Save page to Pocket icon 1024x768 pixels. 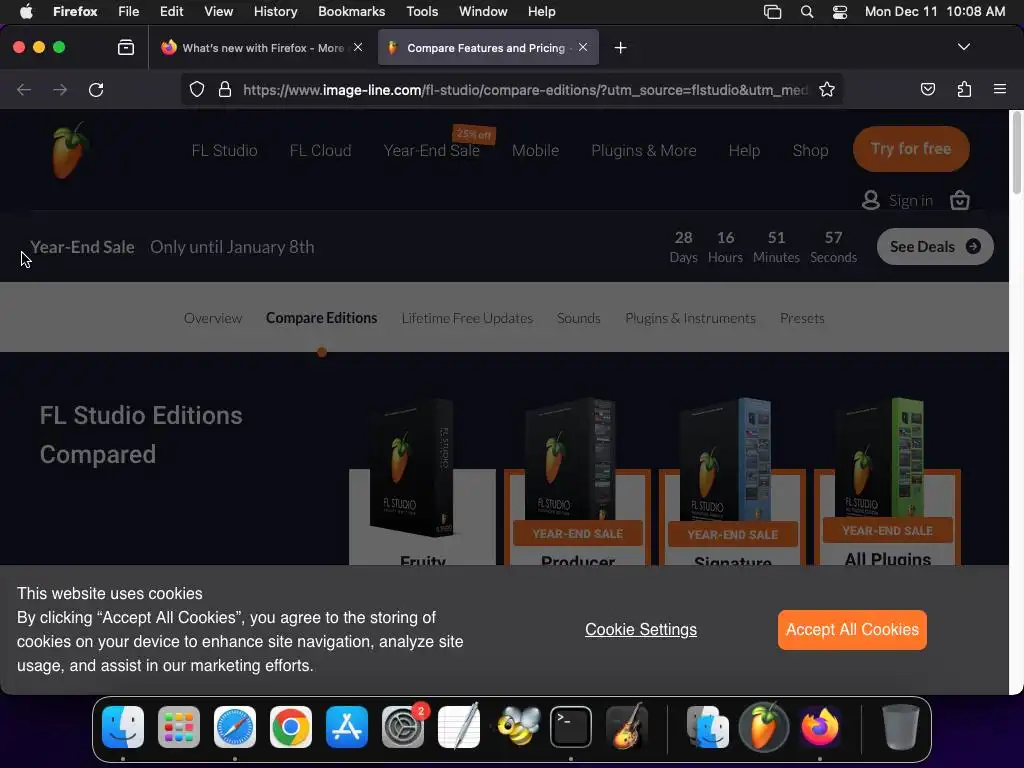pyautogui.click(x=927, y=89)
